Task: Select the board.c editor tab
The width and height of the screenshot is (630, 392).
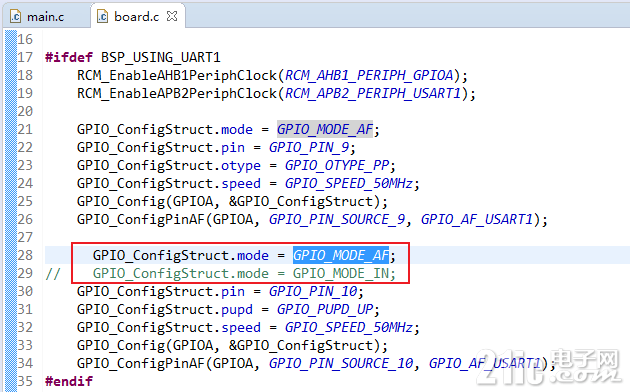Action: (136, 16)
